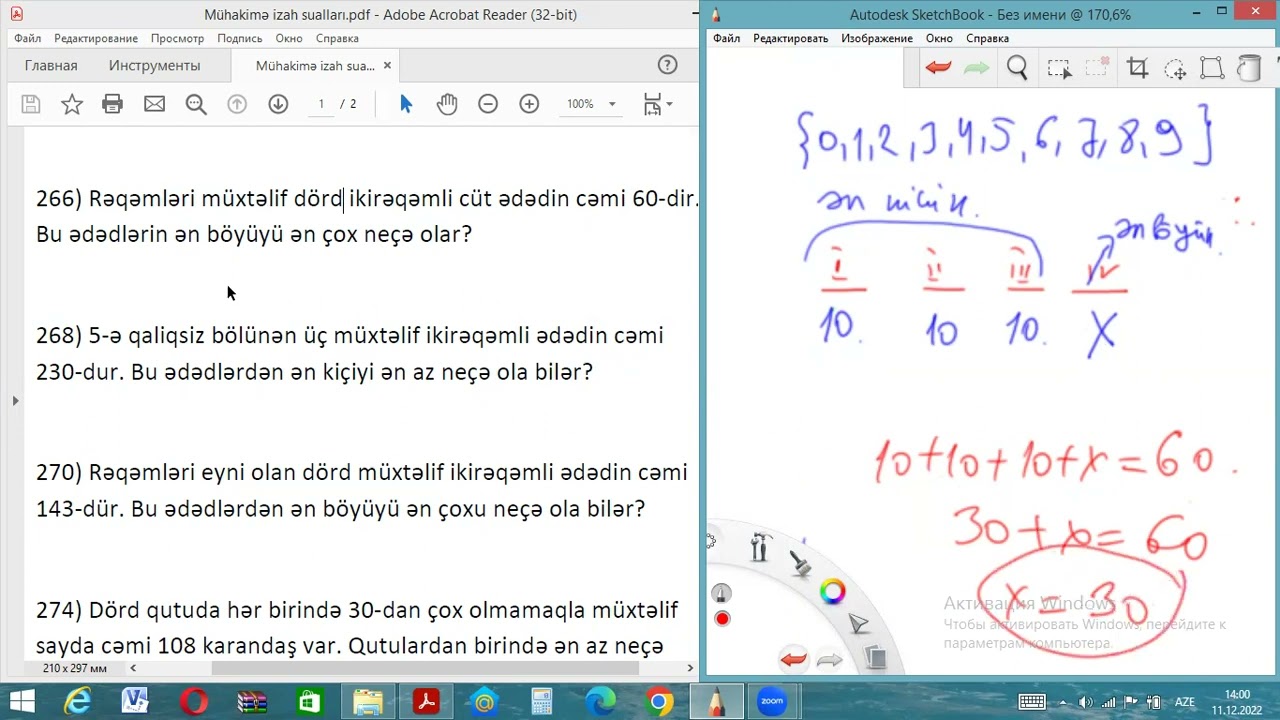Image resolution: width=1280 pixels, height=720 pixels.
Task: Open the Инструменты tab in Acrobat
Action: [x=154, y=65]
